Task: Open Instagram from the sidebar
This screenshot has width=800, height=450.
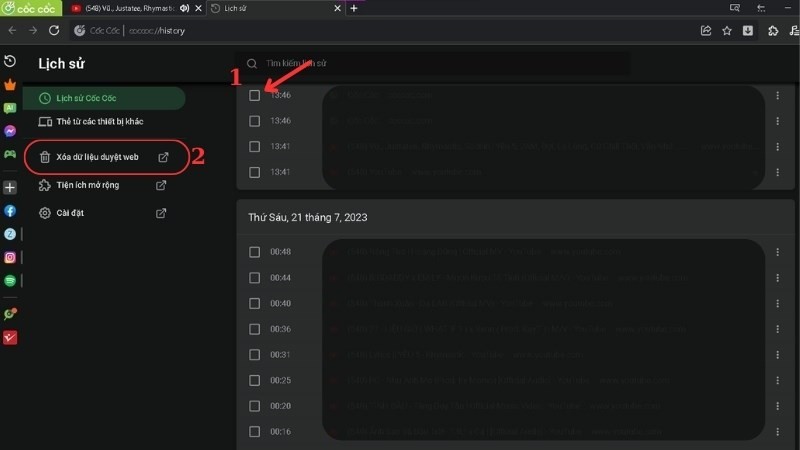Action: pyautogui.click(x=10, y=258)
